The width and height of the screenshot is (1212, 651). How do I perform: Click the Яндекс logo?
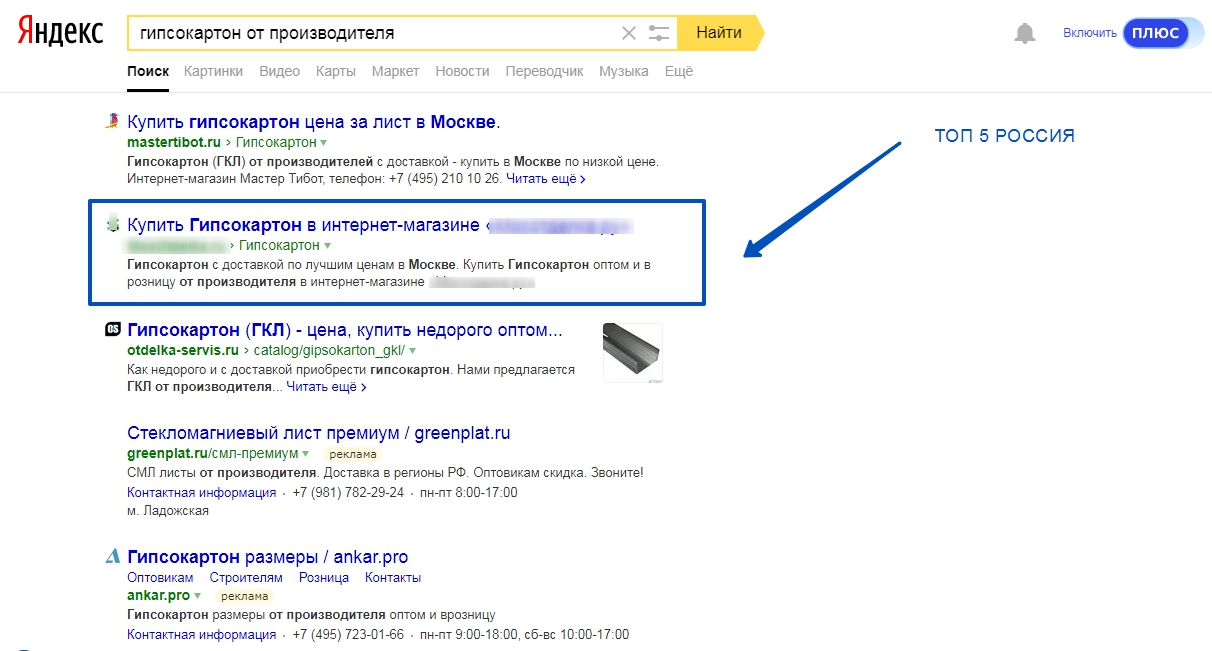[x=60, y=32]
